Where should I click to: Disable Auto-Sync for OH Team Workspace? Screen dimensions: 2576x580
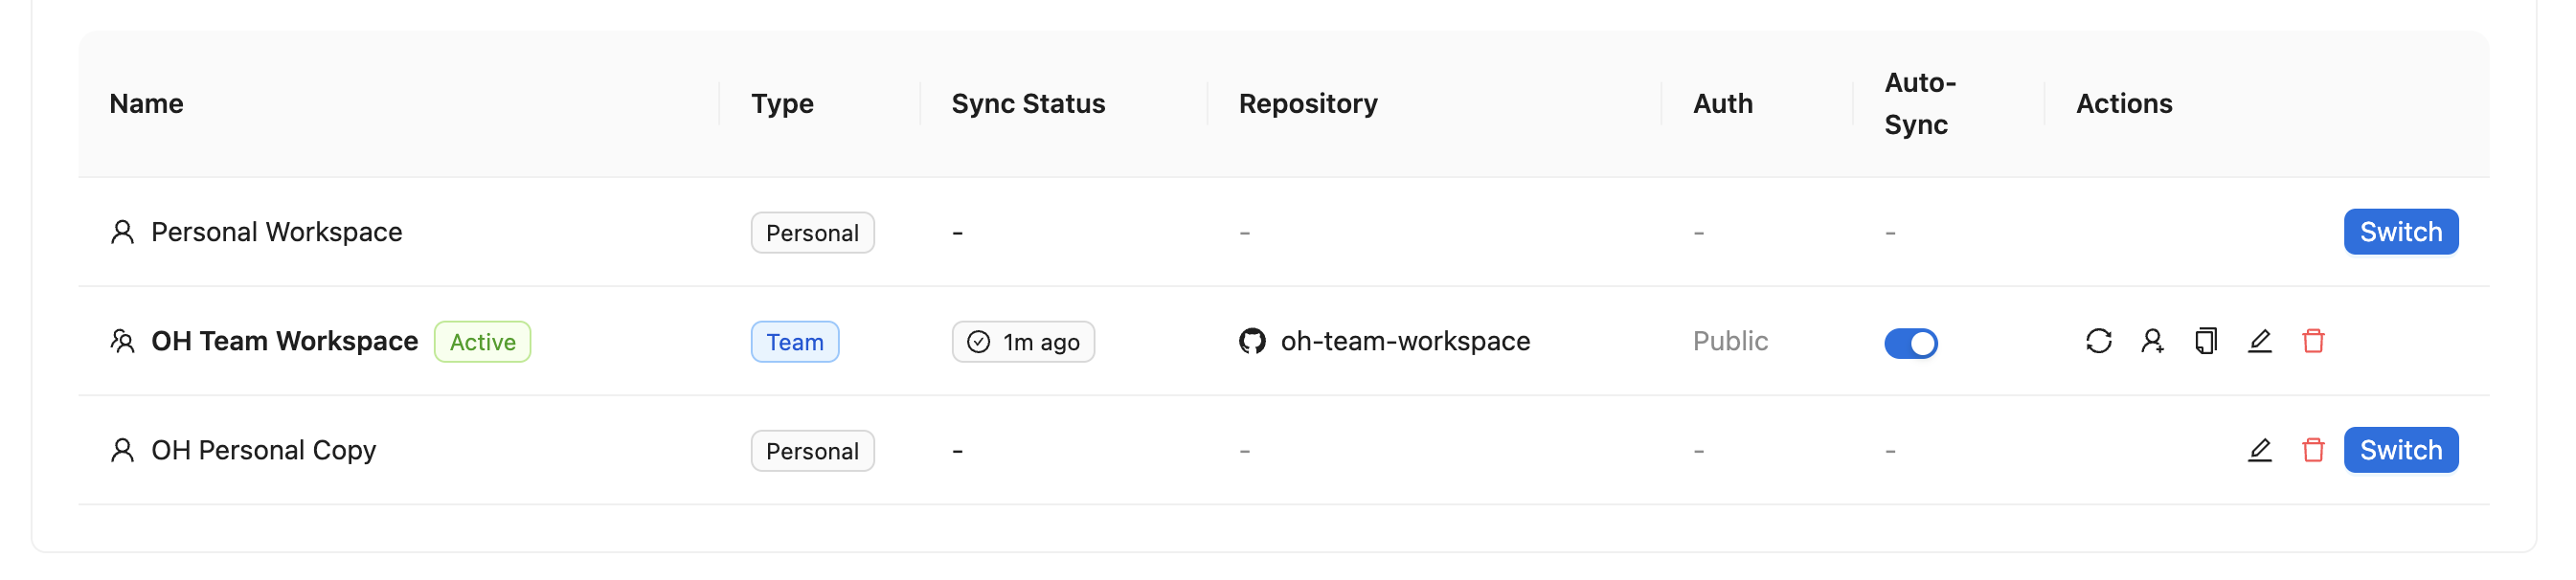1911,343
